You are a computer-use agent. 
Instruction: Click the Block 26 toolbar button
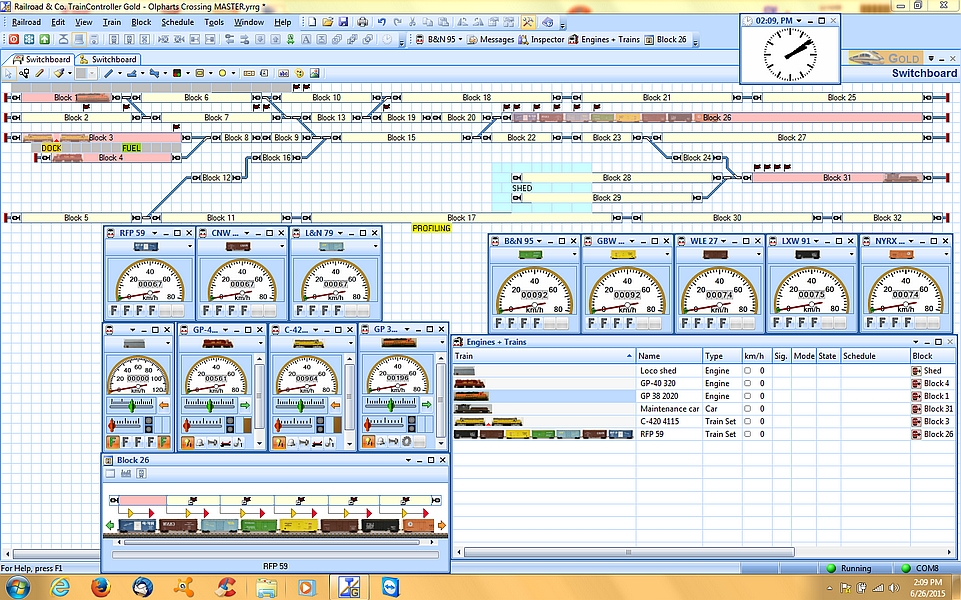[x=666, y=39]
